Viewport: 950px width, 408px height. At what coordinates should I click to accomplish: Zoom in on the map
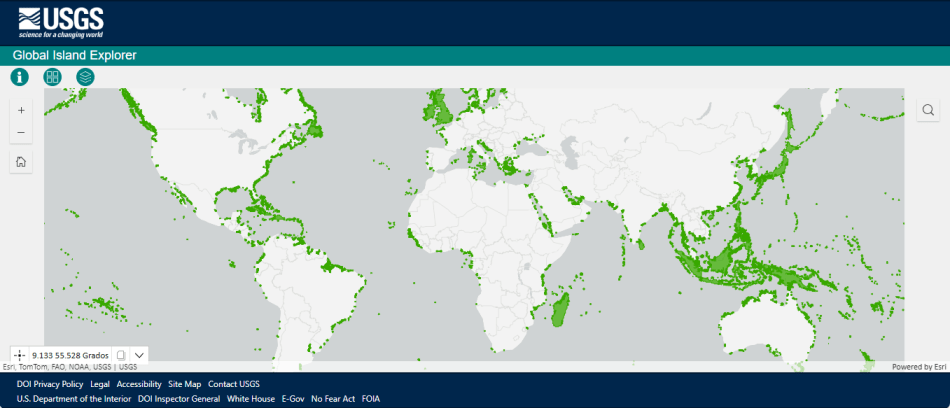click(21, 110)
